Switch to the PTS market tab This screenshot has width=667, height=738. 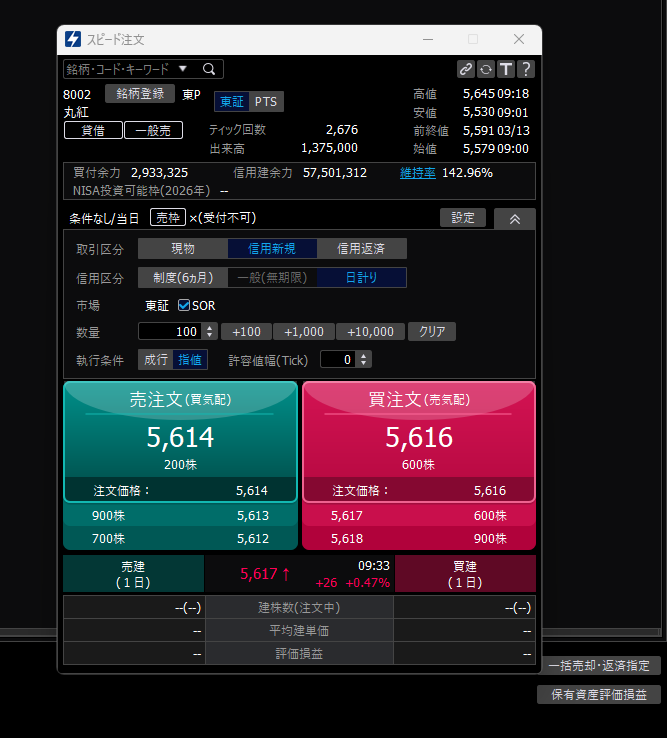pos(266,101)
